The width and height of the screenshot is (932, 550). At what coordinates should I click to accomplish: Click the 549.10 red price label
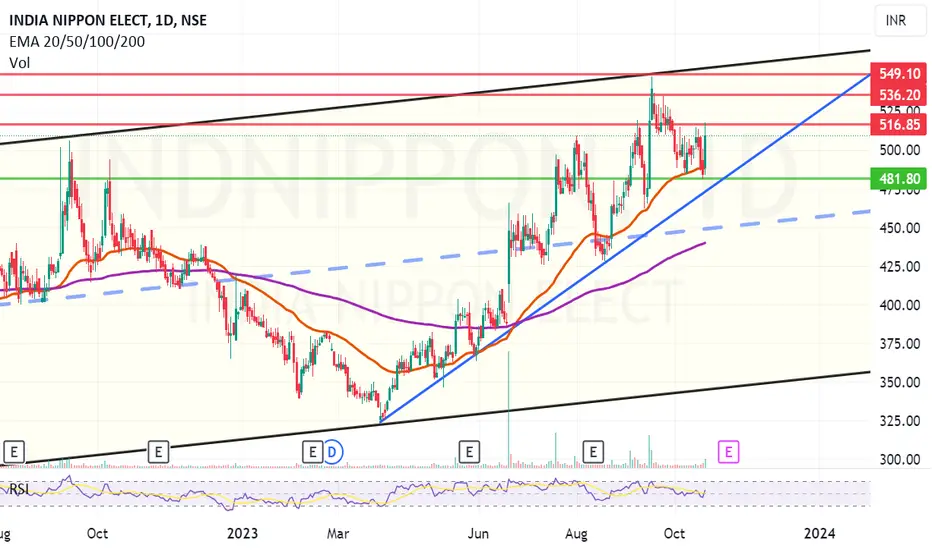coord(899,74)
